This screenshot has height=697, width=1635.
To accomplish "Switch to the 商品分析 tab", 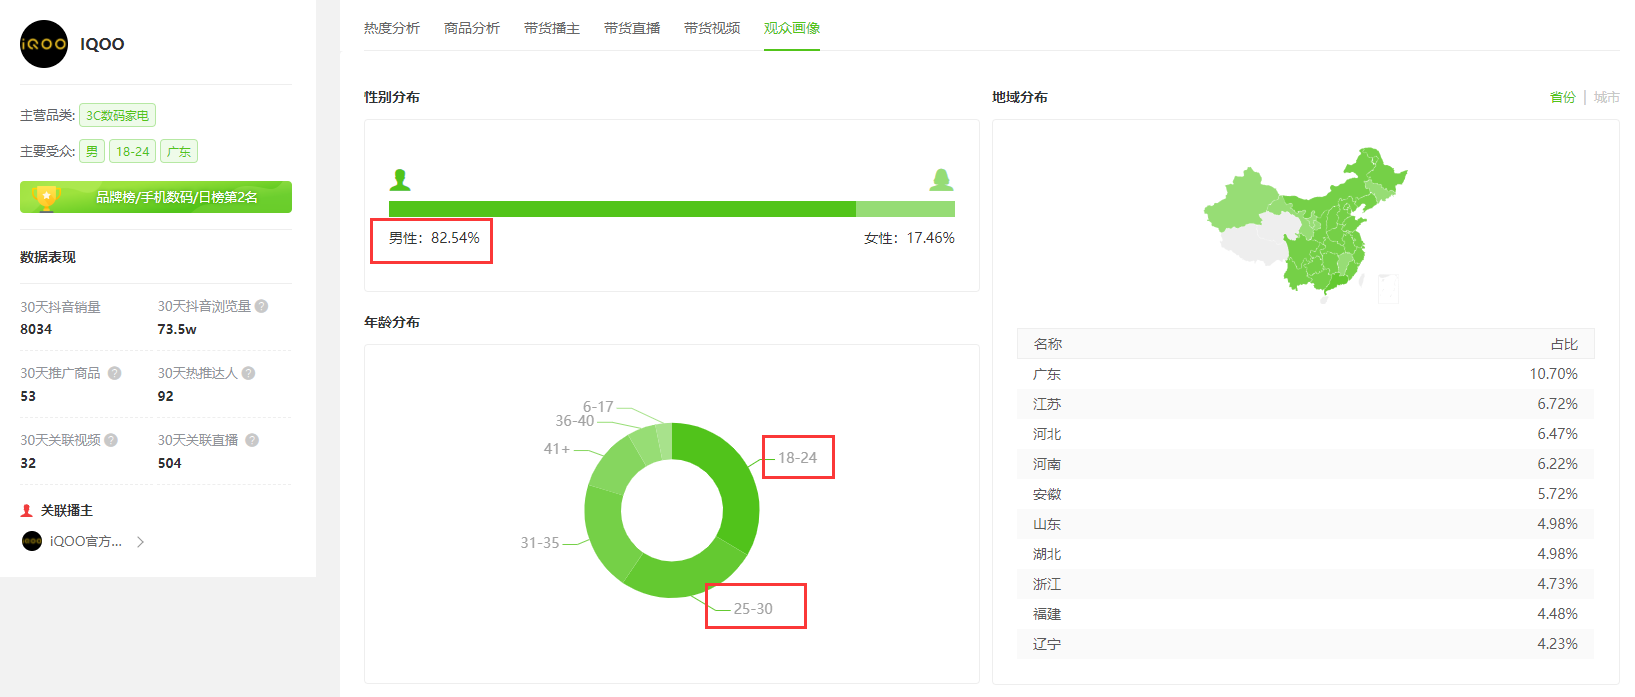I will (472, 28).
